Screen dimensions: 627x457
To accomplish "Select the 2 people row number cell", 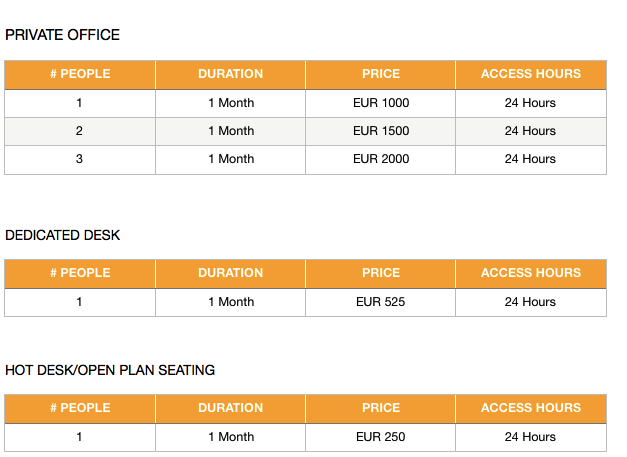I will 80,131.
